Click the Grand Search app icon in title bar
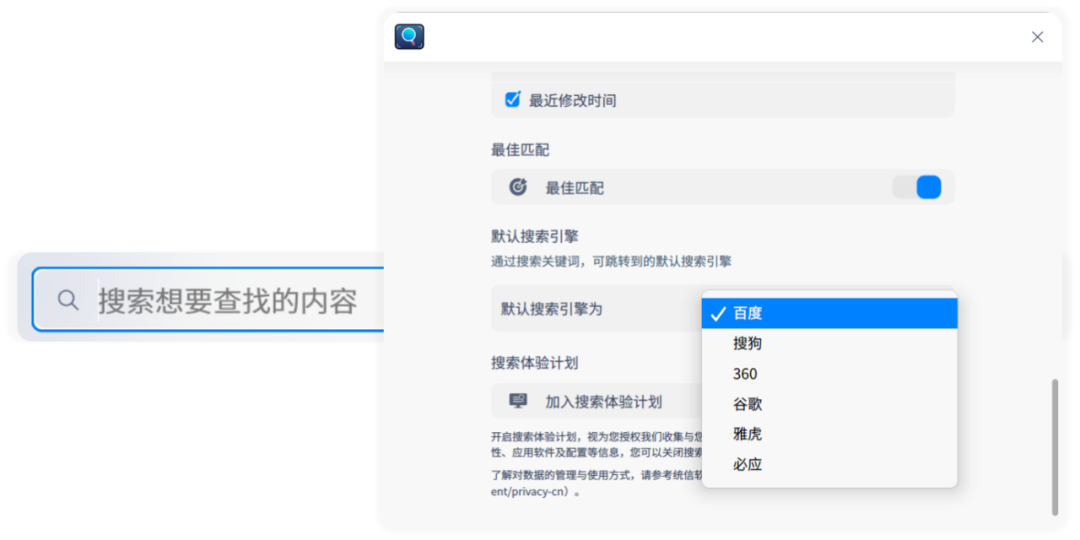 409,37
